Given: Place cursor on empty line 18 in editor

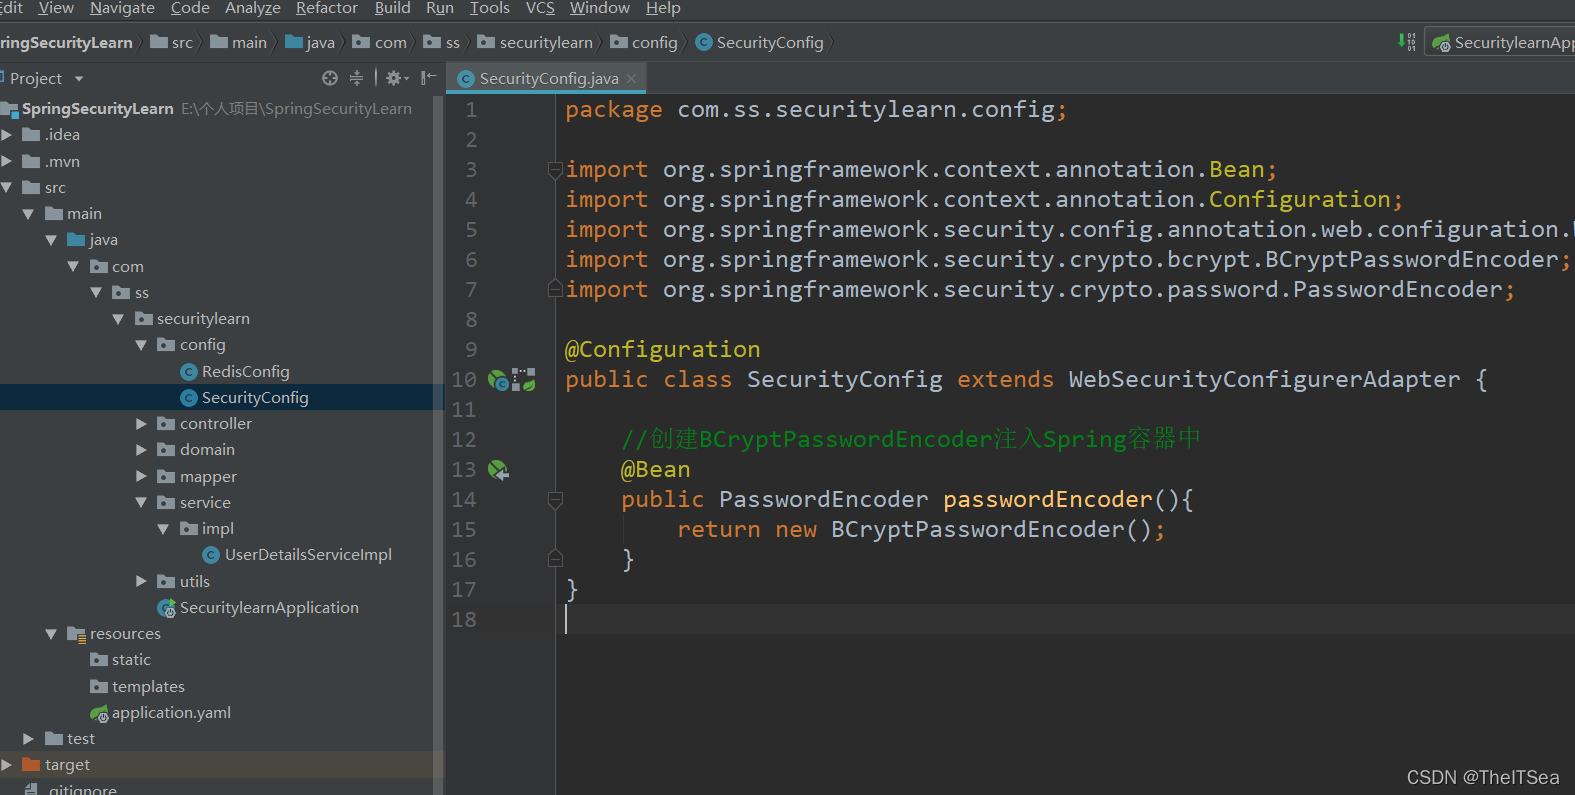Looking at the screenshot, I should [1065, 620].
